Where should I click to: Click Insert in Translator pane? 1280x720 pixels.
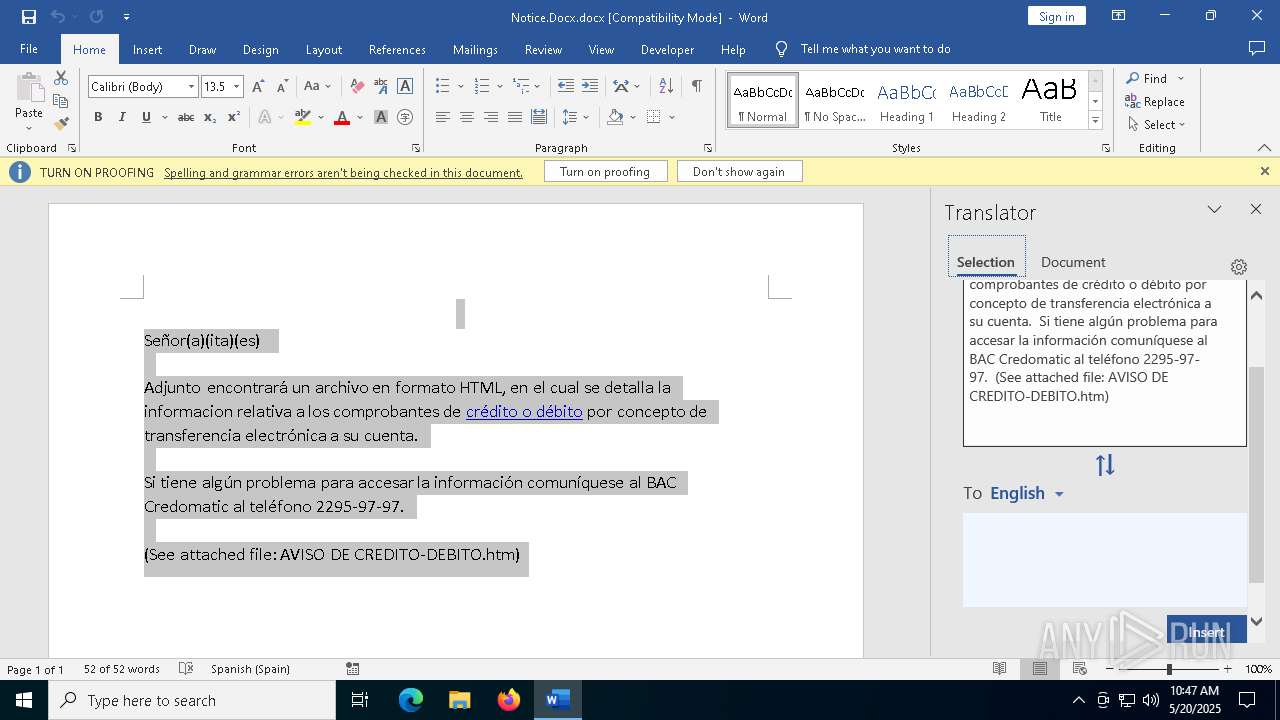(1206, 631)
